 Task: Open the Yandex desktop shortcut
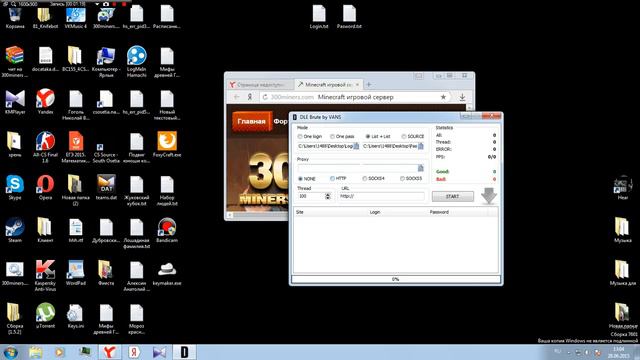pyautogui.click(x=45, y=102)
